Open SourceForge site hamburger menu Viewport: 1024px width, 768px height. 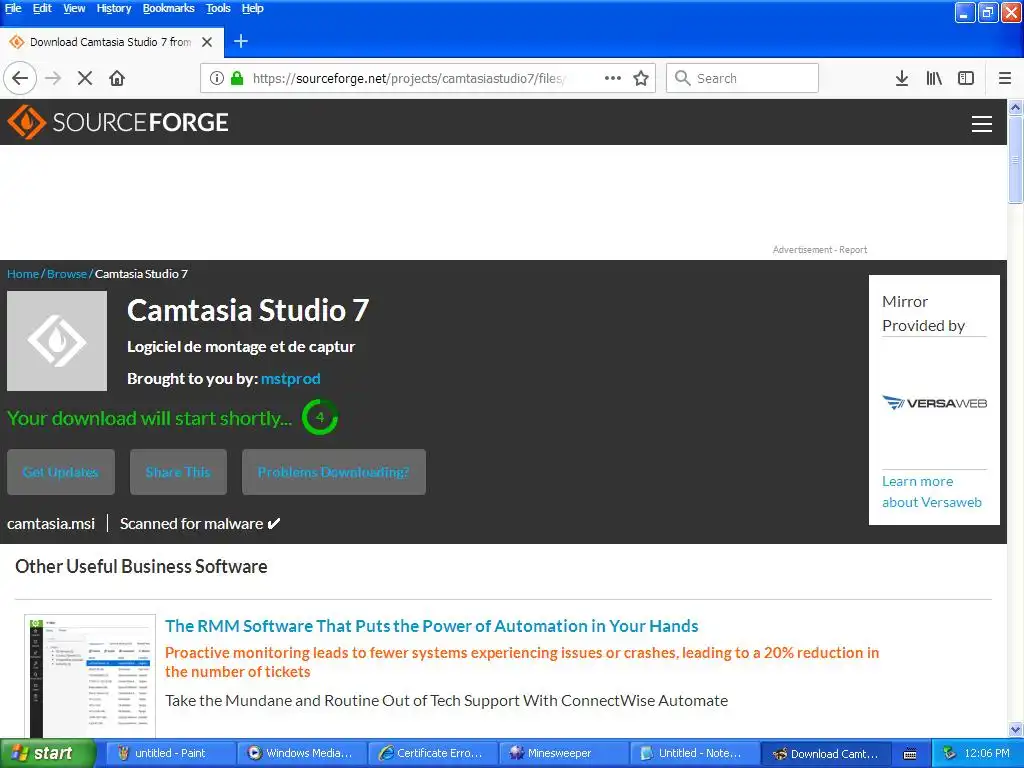982,123
